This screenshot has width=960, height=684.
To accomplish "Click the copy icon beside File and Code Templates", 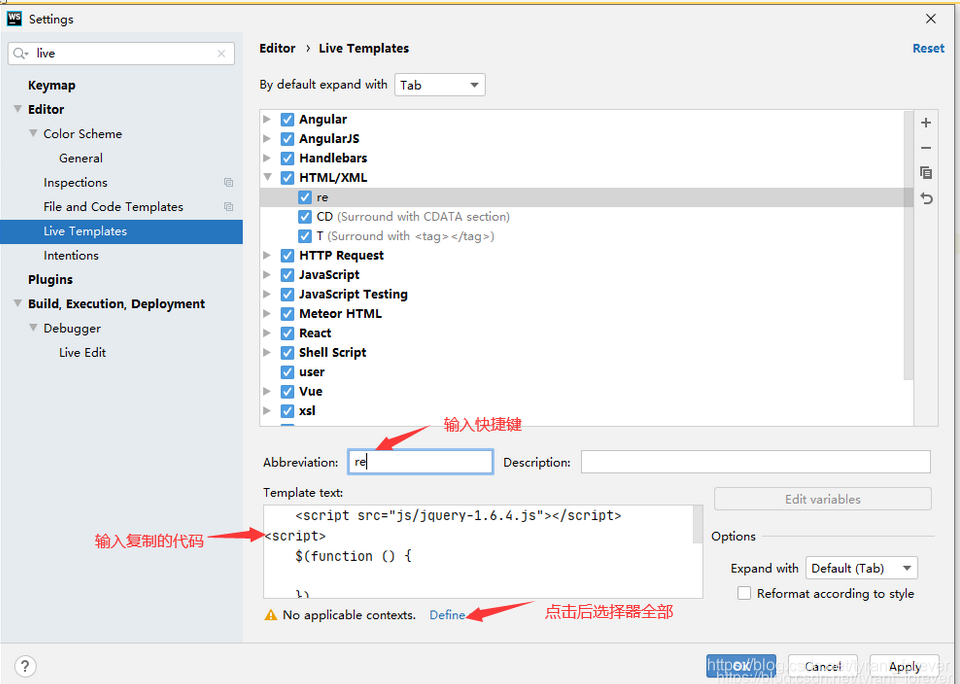I will coord(228,207).
